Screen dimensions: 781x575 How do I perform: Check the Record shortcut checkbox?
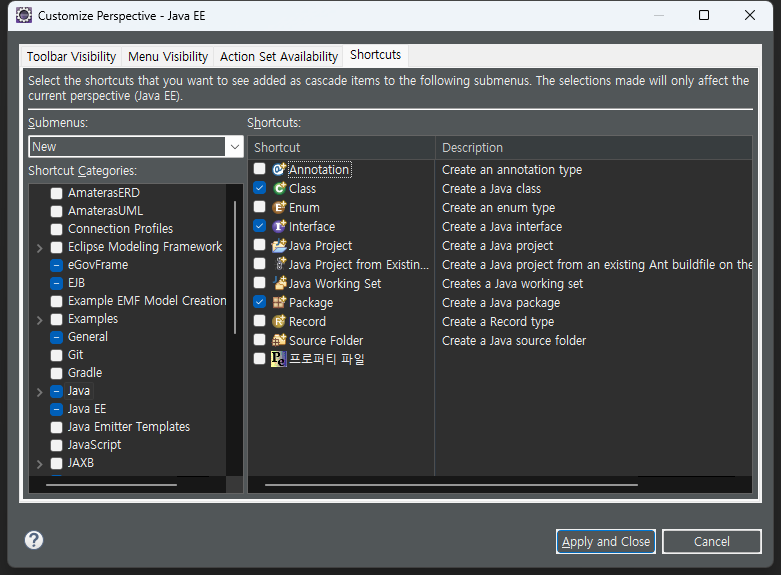click(260, 320)
